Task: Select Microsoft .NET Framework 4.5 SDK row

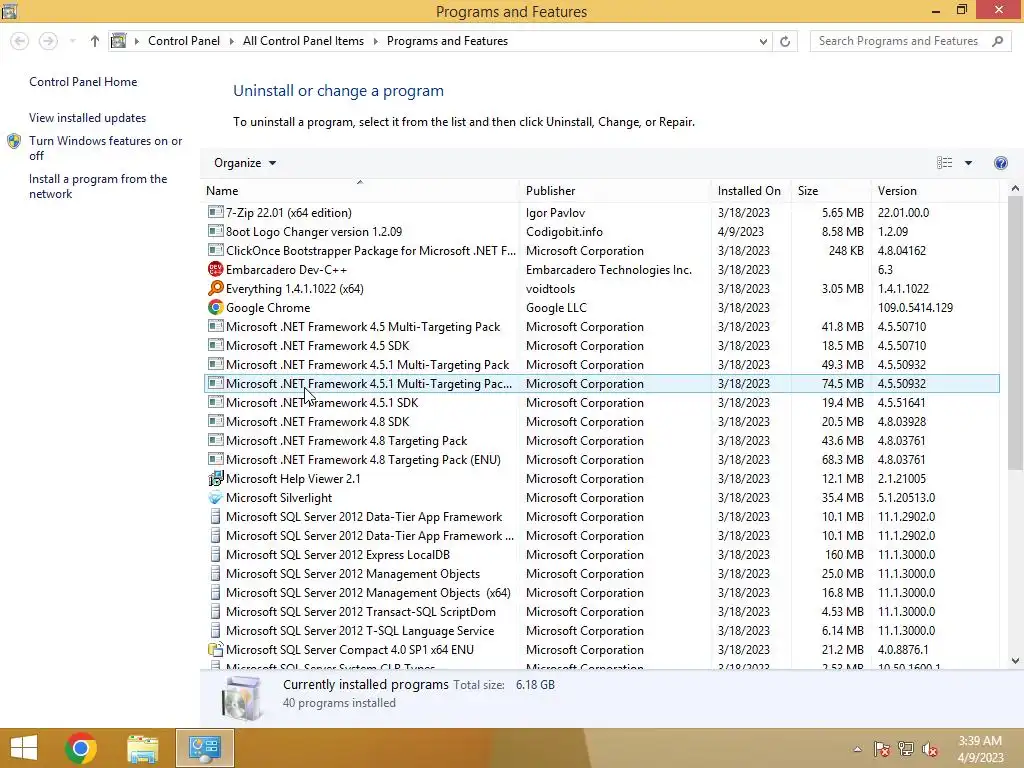Action: pyautogui.click(x=601, y=345)
